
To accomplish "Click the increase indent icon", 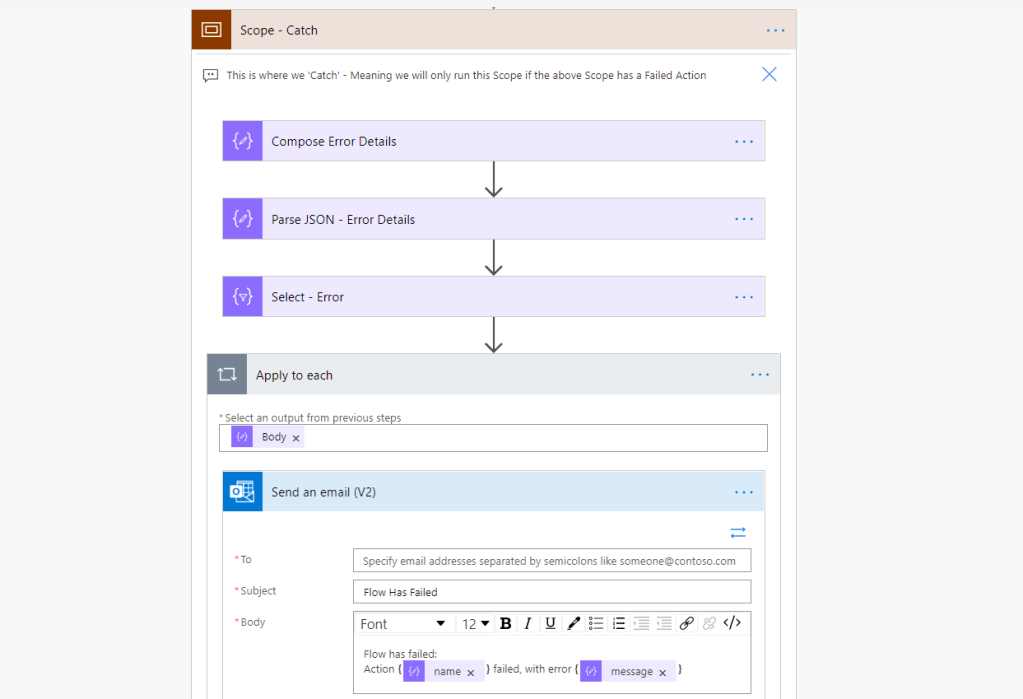I will pos(641,623).
